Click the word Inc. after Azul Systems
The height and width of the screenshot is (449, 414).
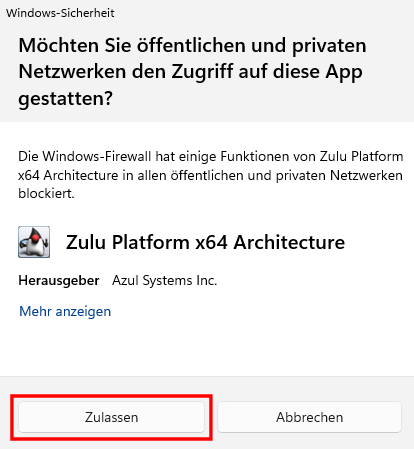pyautogui.click(x=207, y=280)
